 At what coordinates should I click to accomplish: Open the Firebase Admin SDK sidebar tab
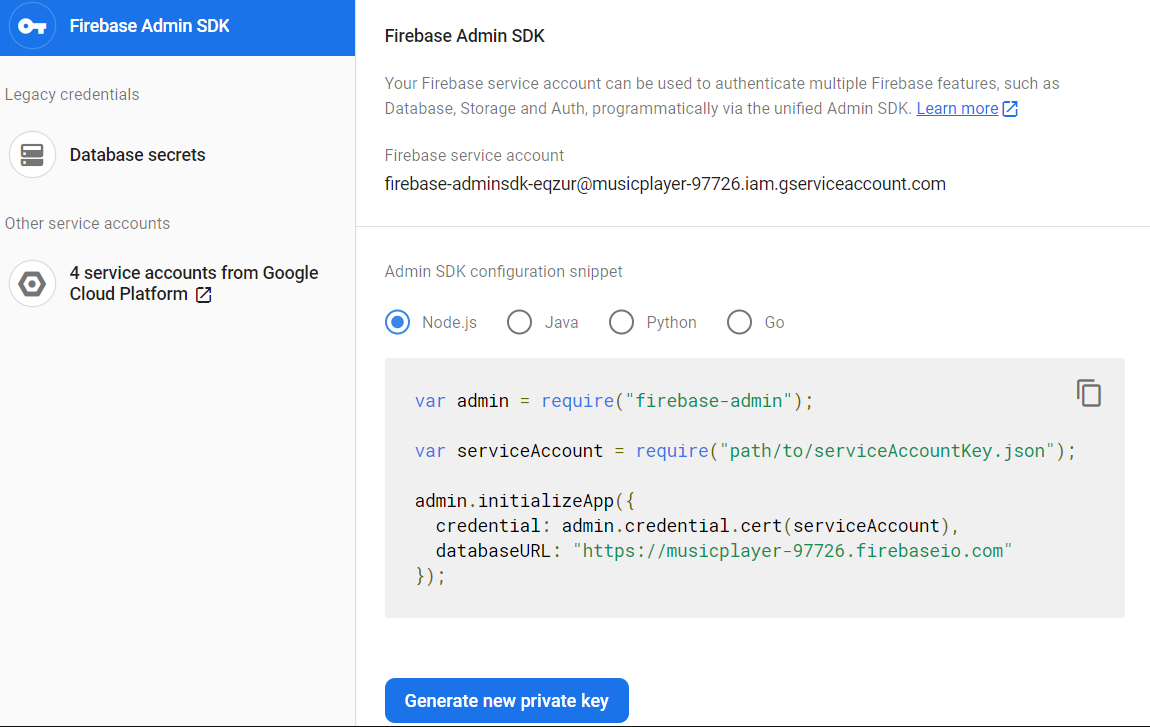177,27
